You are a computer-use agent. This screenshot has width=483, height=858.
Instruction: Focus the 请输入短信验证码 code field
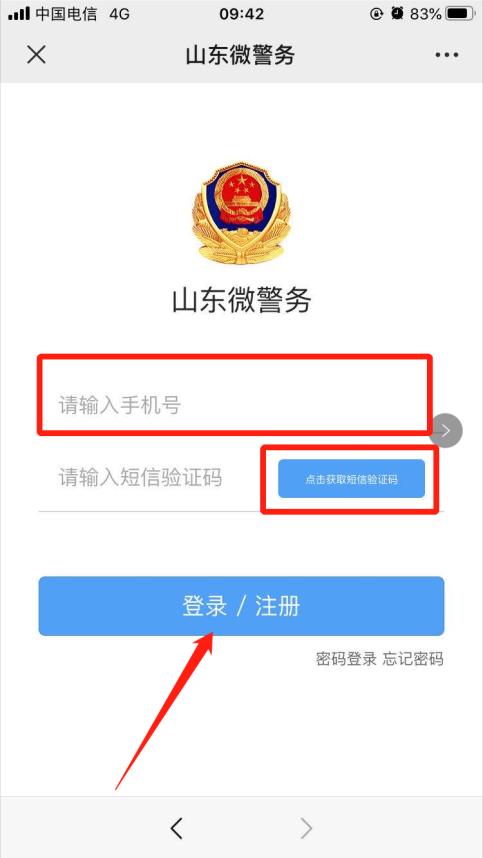tap(149, 478)
